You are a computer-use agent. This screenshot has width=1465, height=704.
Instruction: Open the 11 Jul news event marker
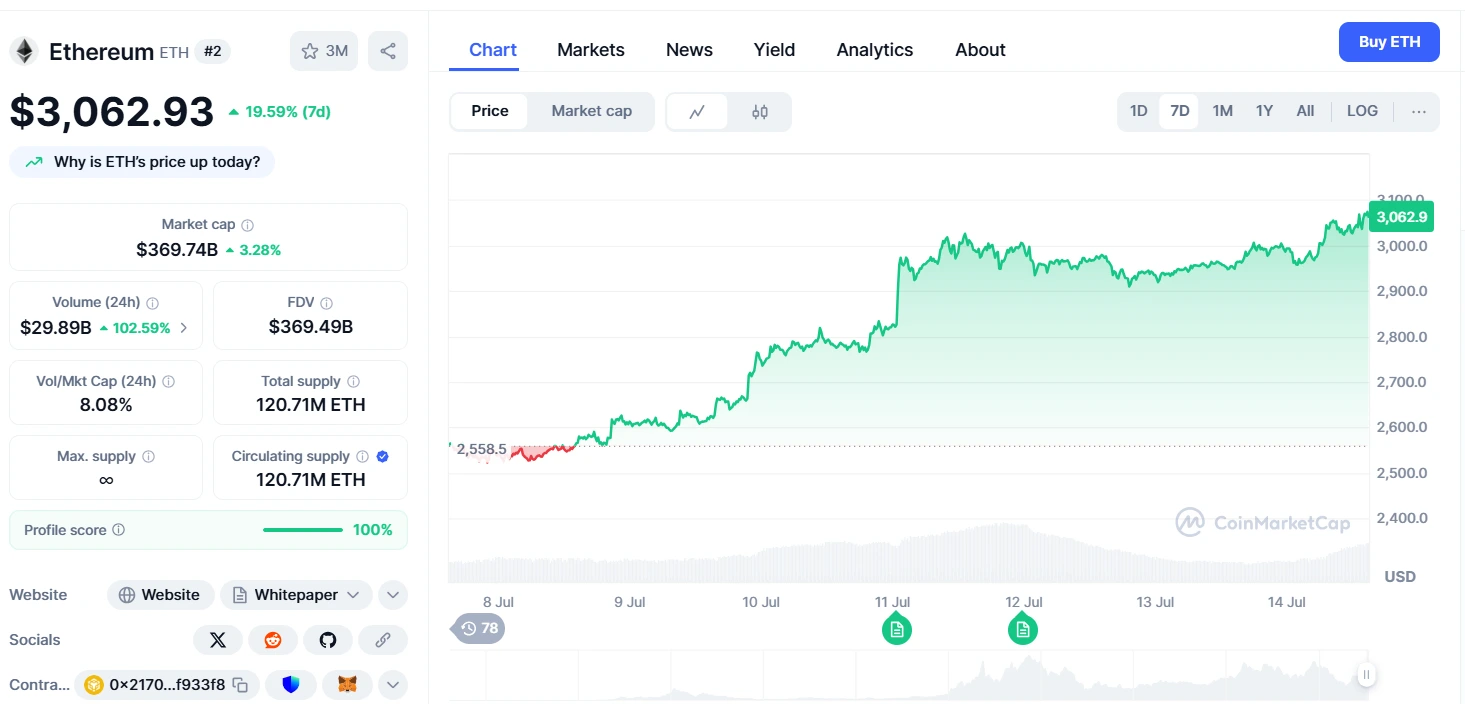(x=897, y=629)
